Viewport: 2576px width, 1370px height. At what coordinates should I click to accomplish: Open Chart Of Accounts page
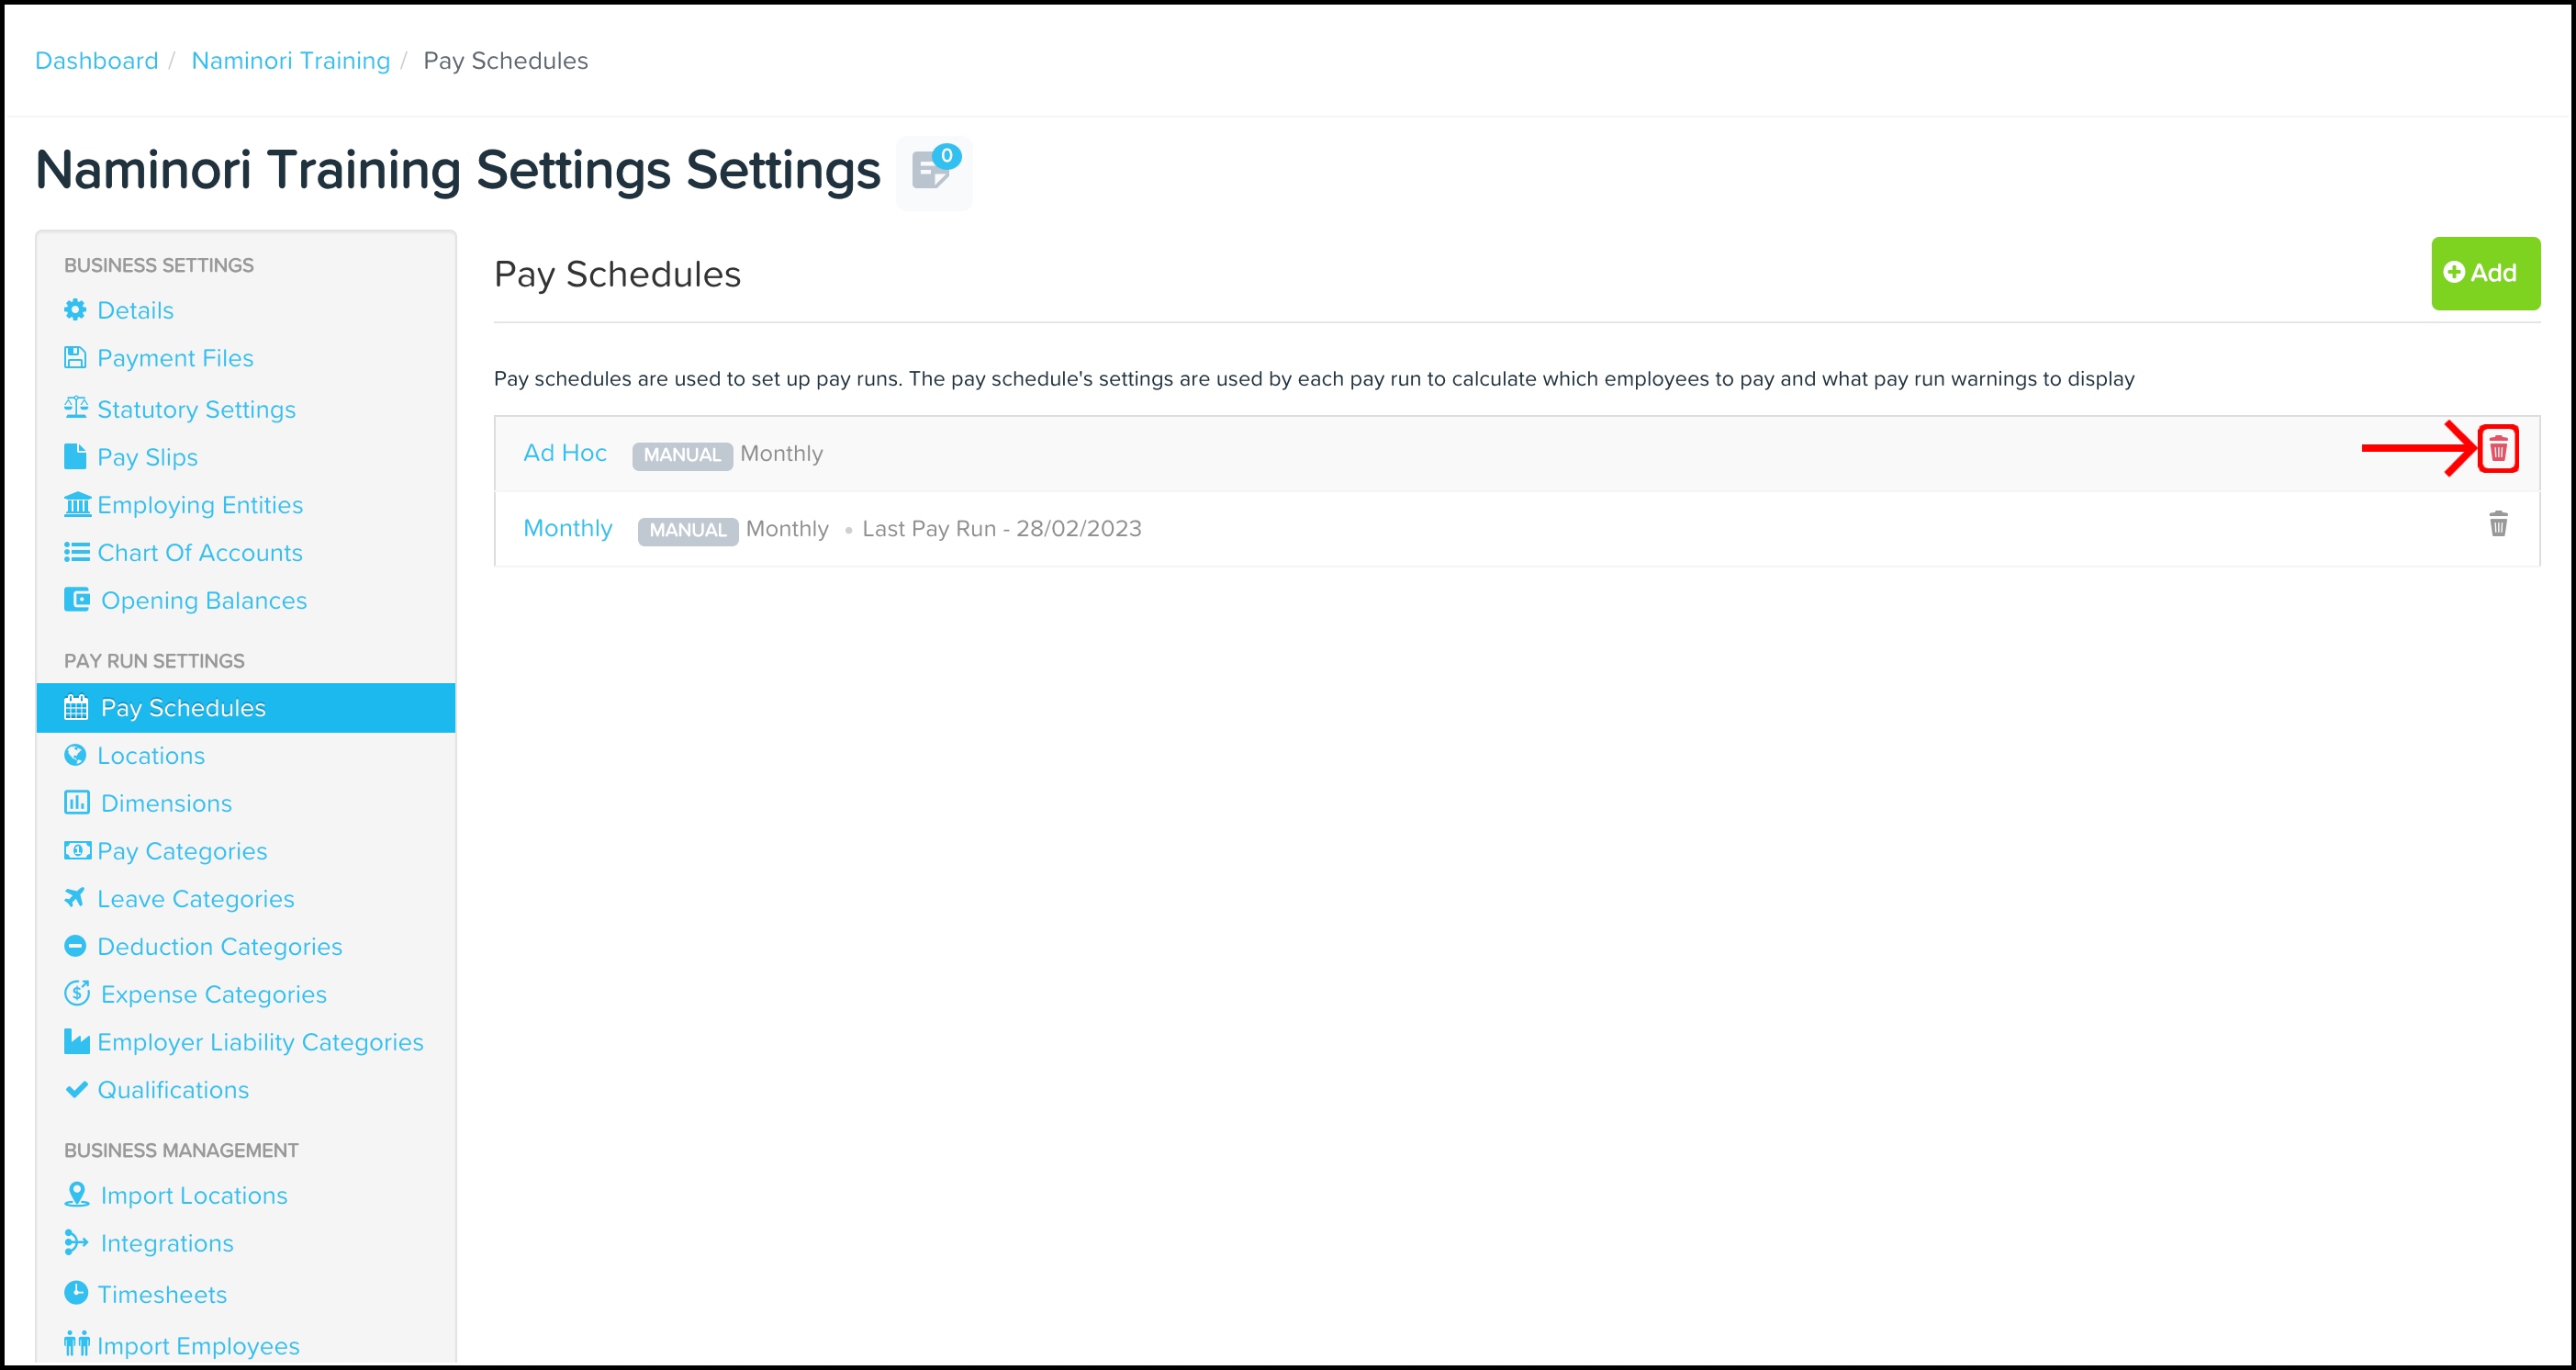click(199, 553)
